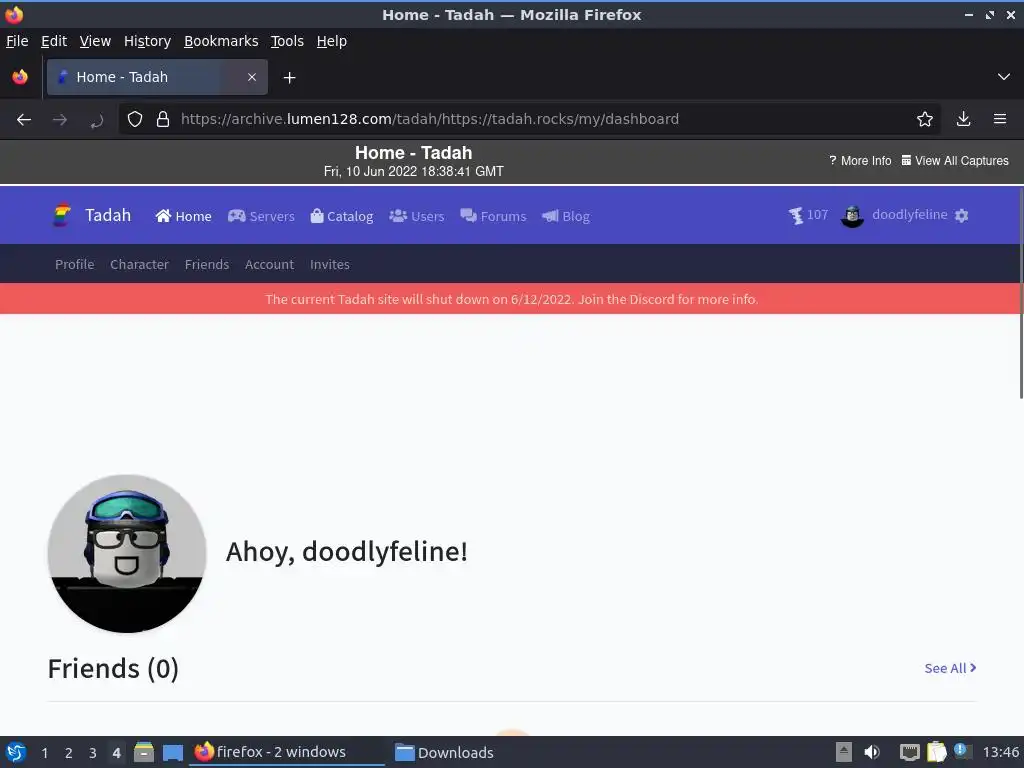Open the Firefox downloads panel
Image resolution: width=1024 pixels, height=768 pixels.
[963, 119]
